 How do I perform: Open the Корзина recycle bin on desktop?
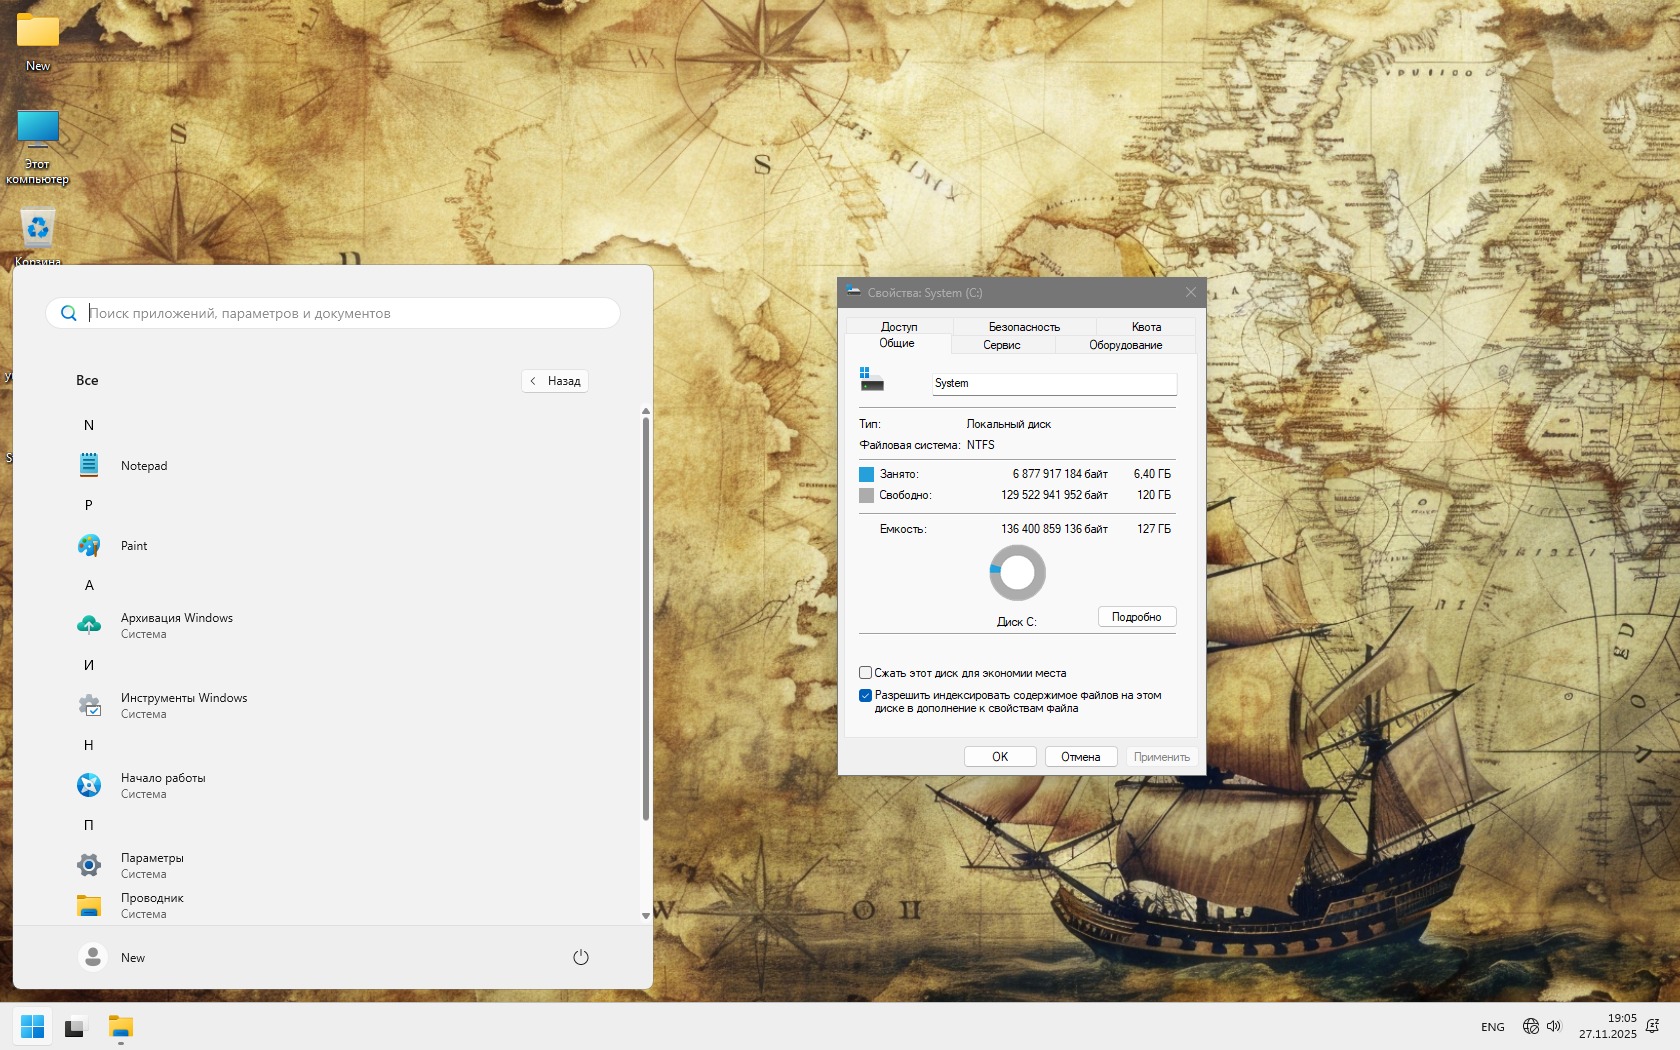(x=38, y=230)
